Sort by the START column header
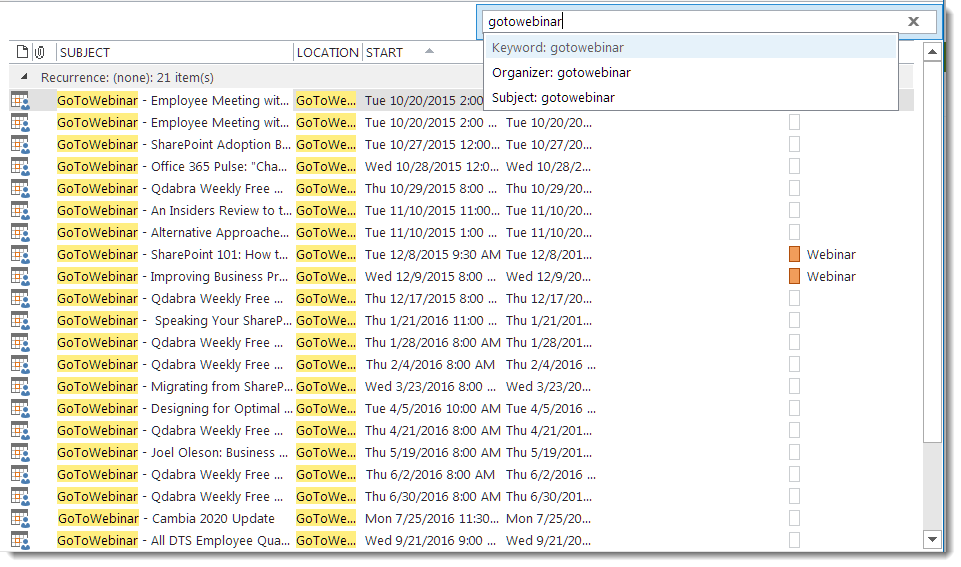Image resolution: width=961 pixels, height=567 pixels. point(385,52)
